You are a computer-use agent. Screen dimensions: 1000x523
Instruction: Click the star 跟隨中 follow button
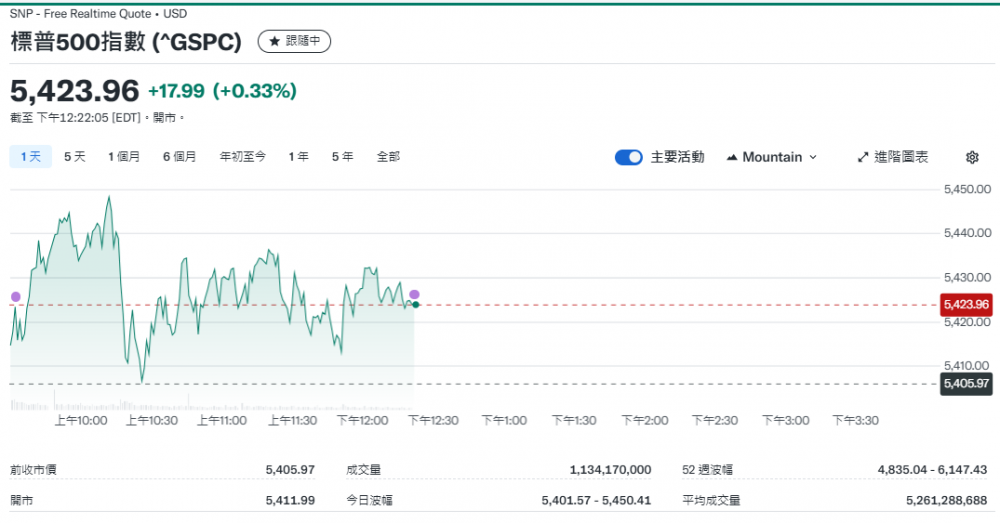[x=294, y=41]
